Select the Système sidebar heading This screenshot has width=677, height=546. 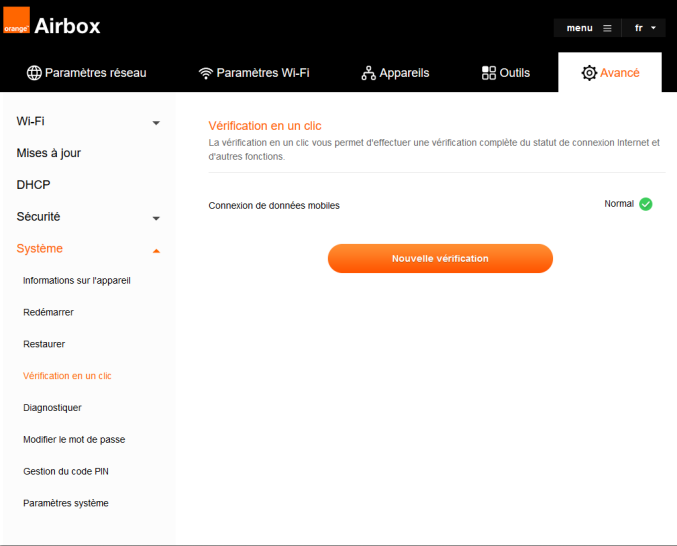pyautogui.click(x=39, y=248)
